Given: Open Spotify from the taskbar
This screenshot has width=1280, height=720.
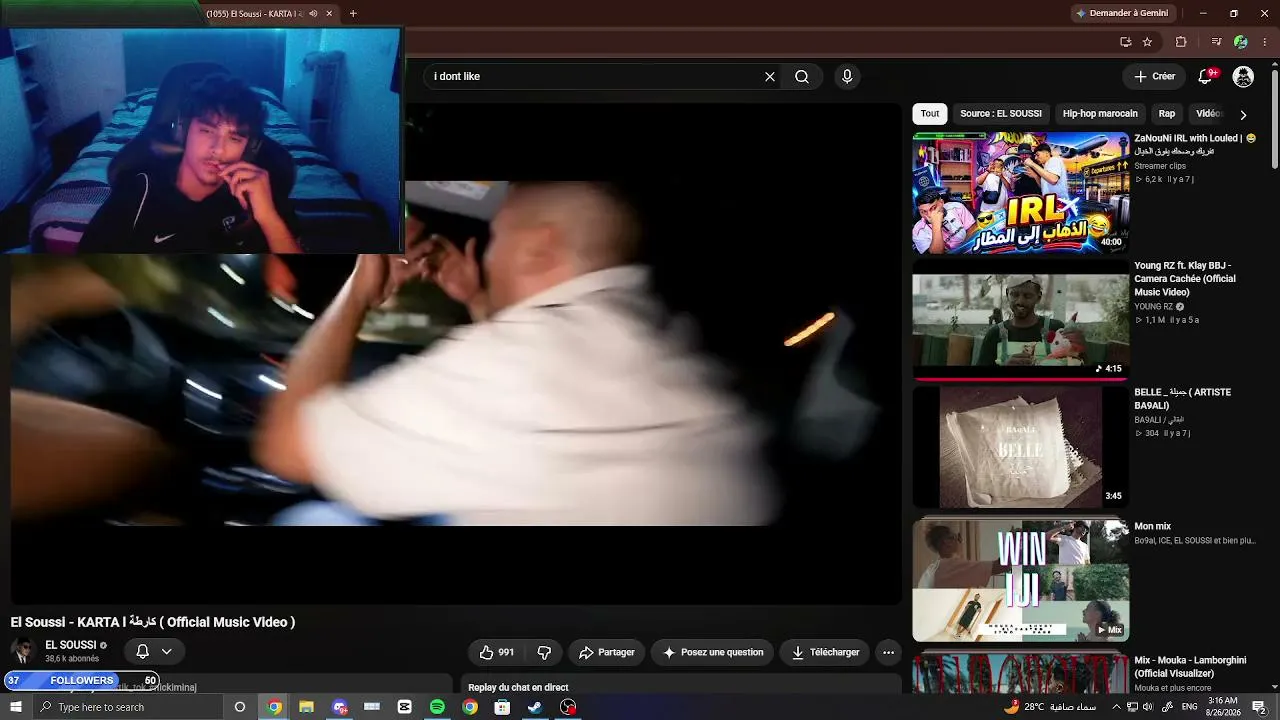Looking at the screenshot, I should pos(437,707).
